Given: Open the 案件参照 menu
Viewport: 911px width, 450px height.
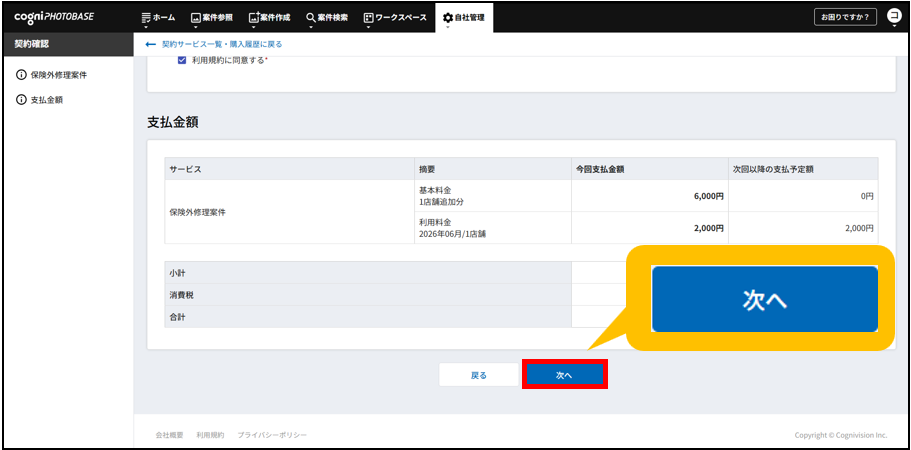Looking at the screenshot, I should (212, 18).
